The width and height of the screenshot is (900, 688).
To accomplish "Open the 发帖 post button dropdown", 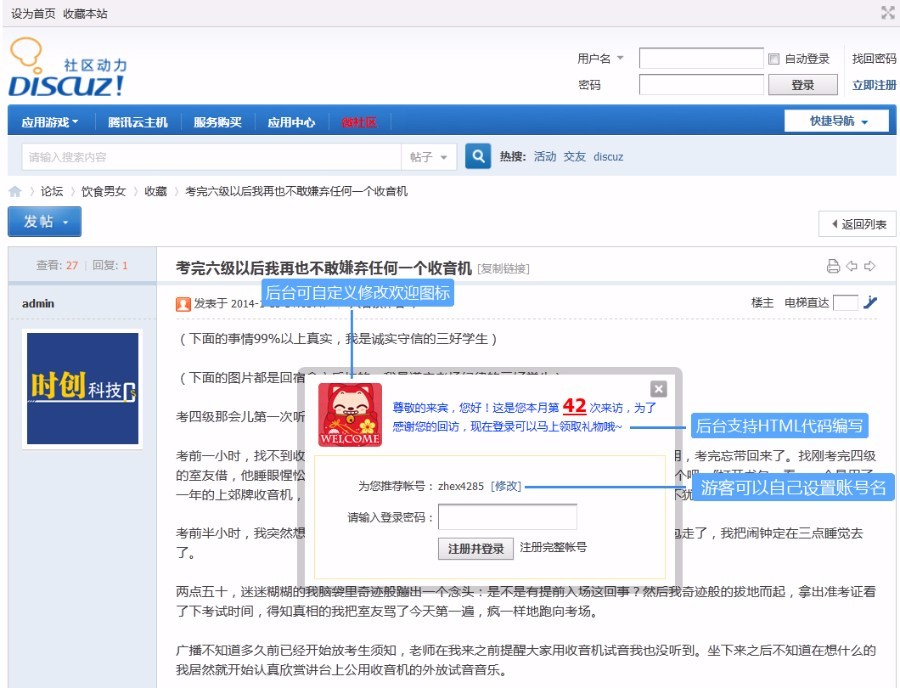I will click(43, 221).
